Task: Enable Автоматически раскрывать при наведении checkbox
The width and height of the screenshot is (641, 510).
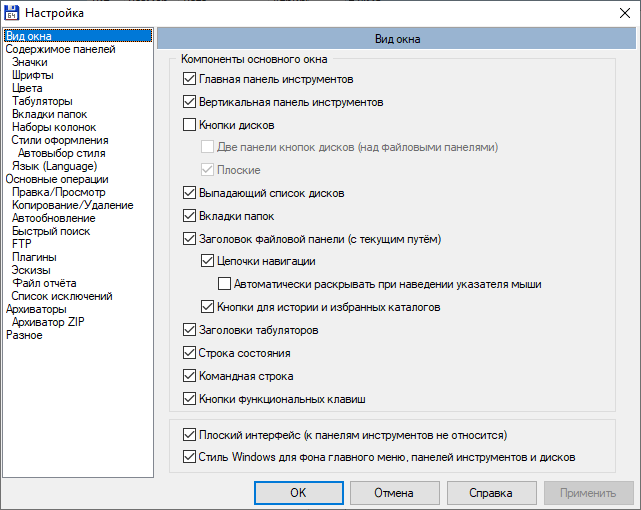Action: click(224, 284)
